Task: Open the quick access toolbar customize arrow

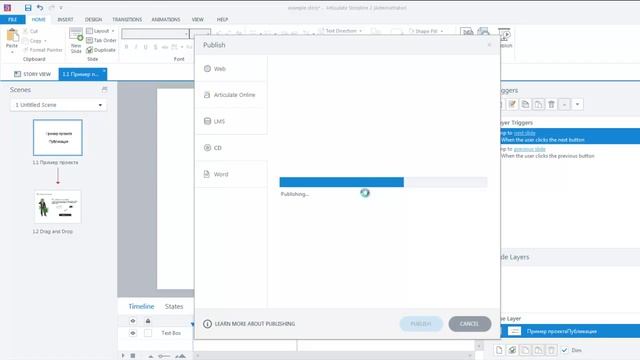Action: 61,8
